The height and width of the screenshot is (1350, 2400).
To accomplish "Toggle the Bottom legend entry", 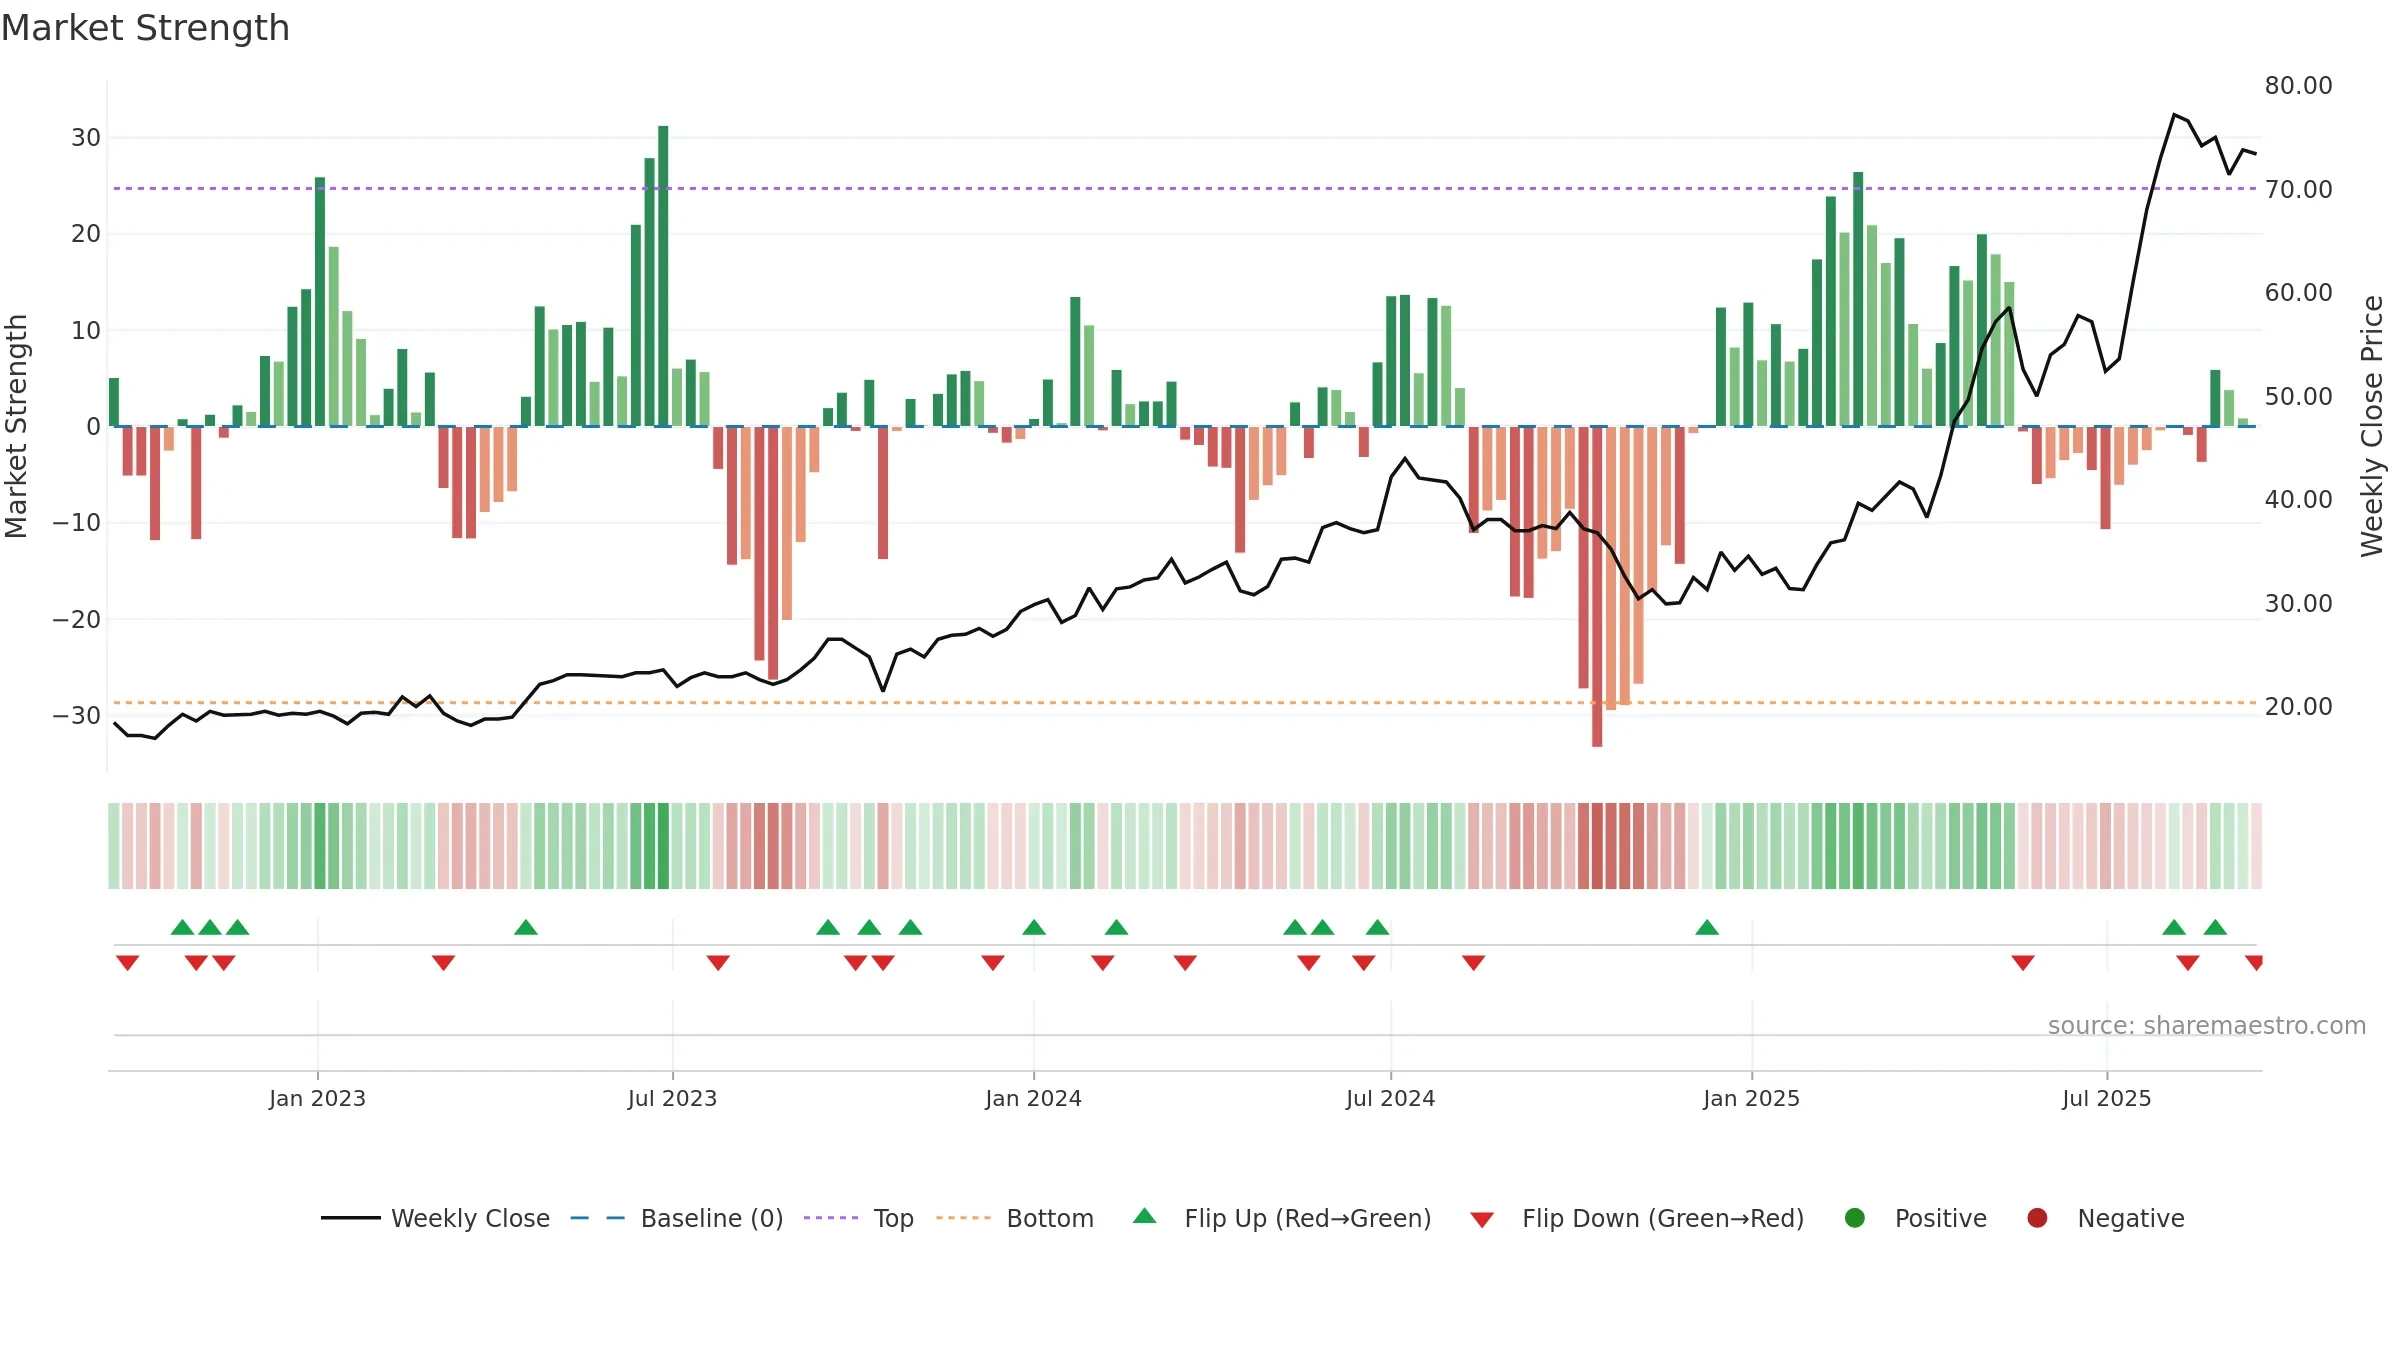I will pos(1015,1218).
